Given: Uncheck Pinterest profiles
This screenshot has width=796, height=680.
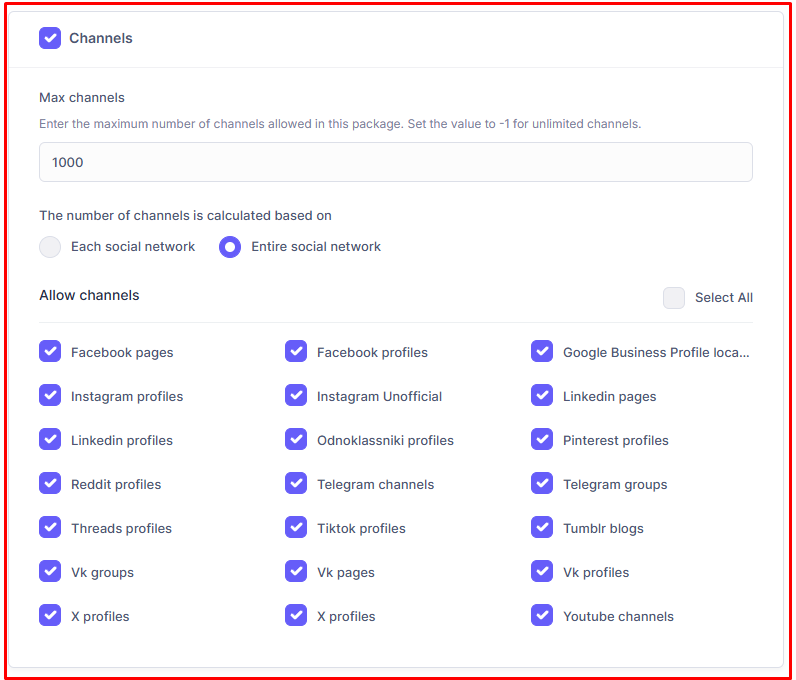Looking at the screenshot, I should [542, 440].
